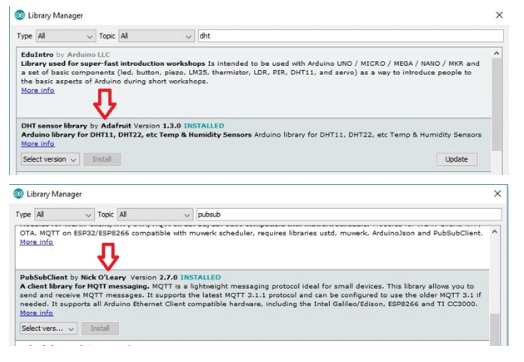The image size is (524, 362).
Task: Click the scroll up arrow in the pubsub results list
Action: tap(494, 232)
